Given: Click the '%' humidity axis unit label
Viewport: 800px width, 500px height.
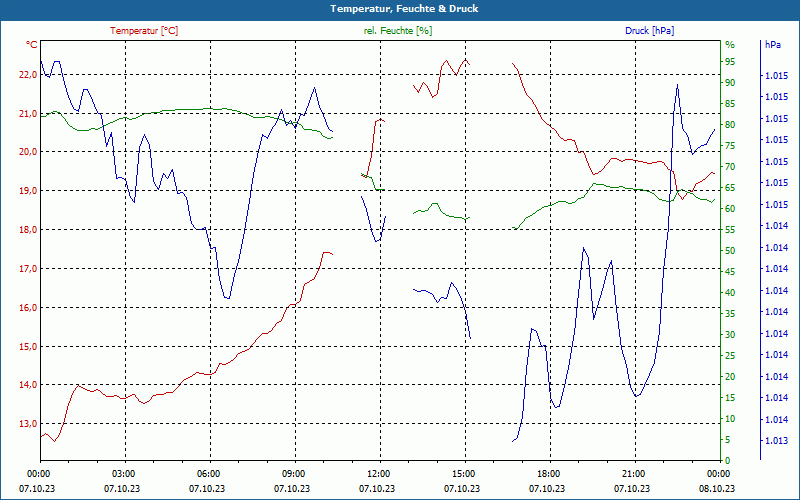Looking at the screenshot, I should [730, 45].
